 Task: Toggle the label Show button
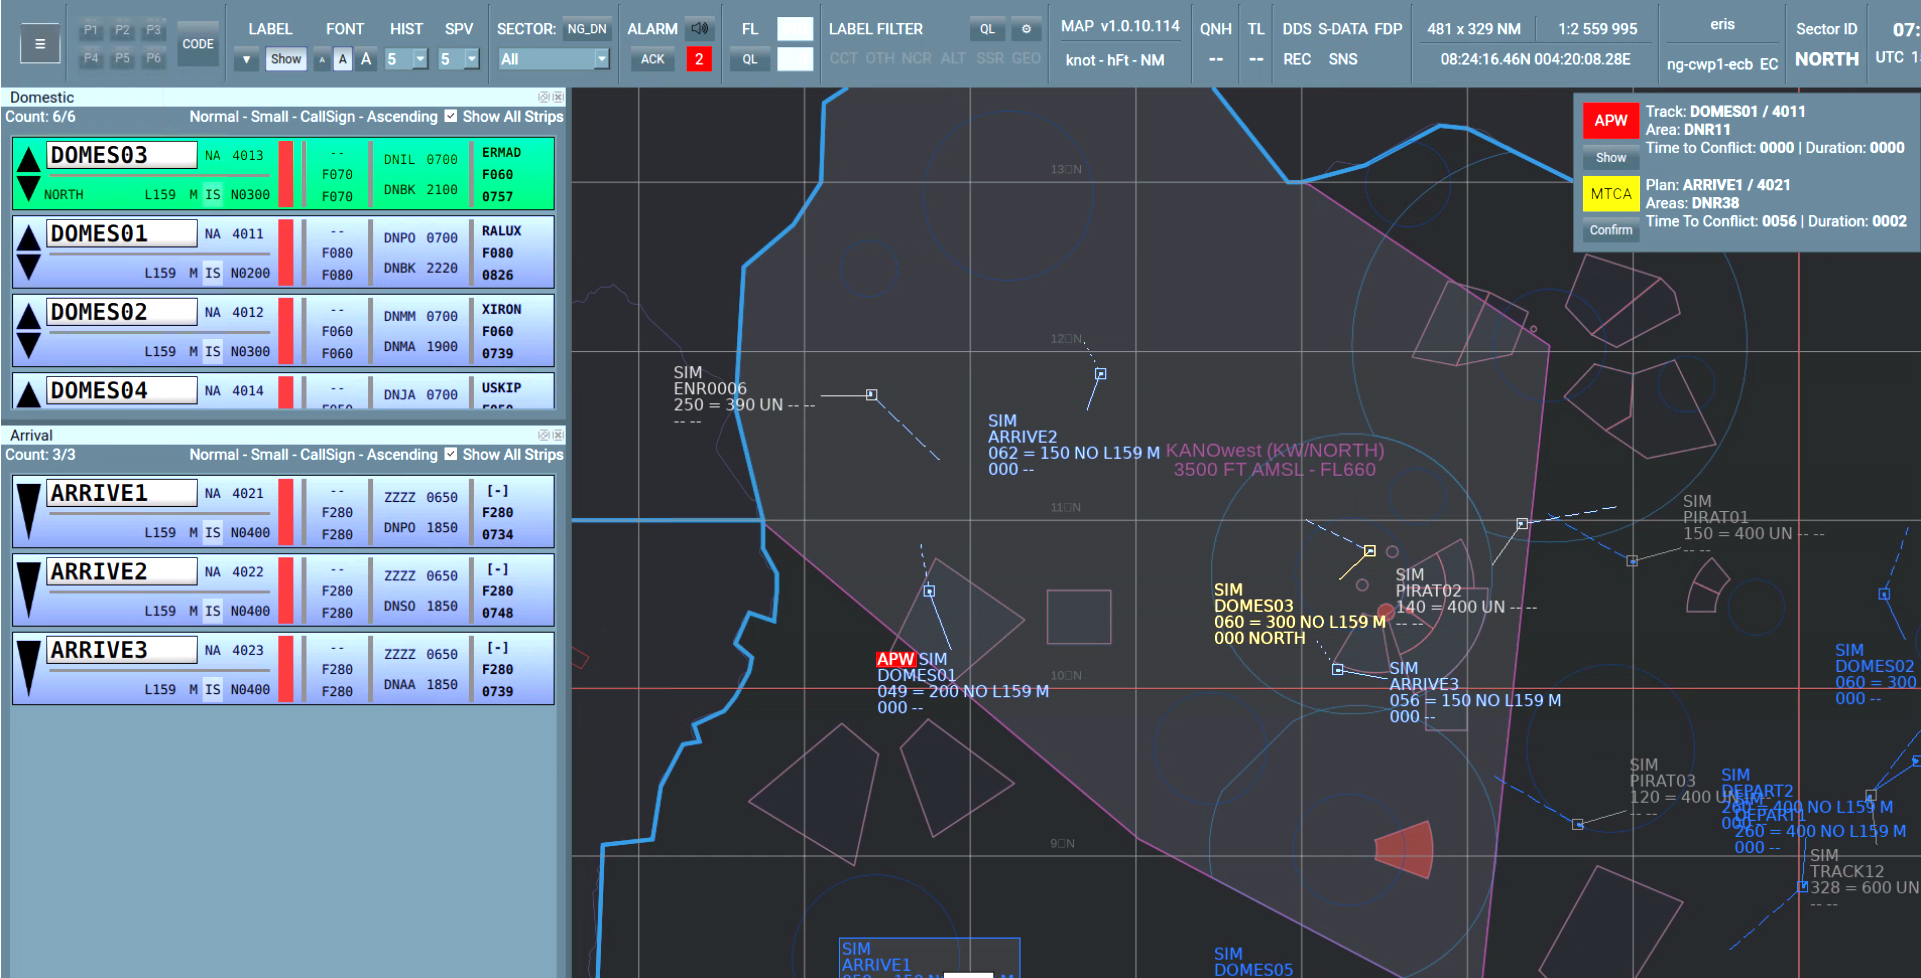click(x=286, y=59)
